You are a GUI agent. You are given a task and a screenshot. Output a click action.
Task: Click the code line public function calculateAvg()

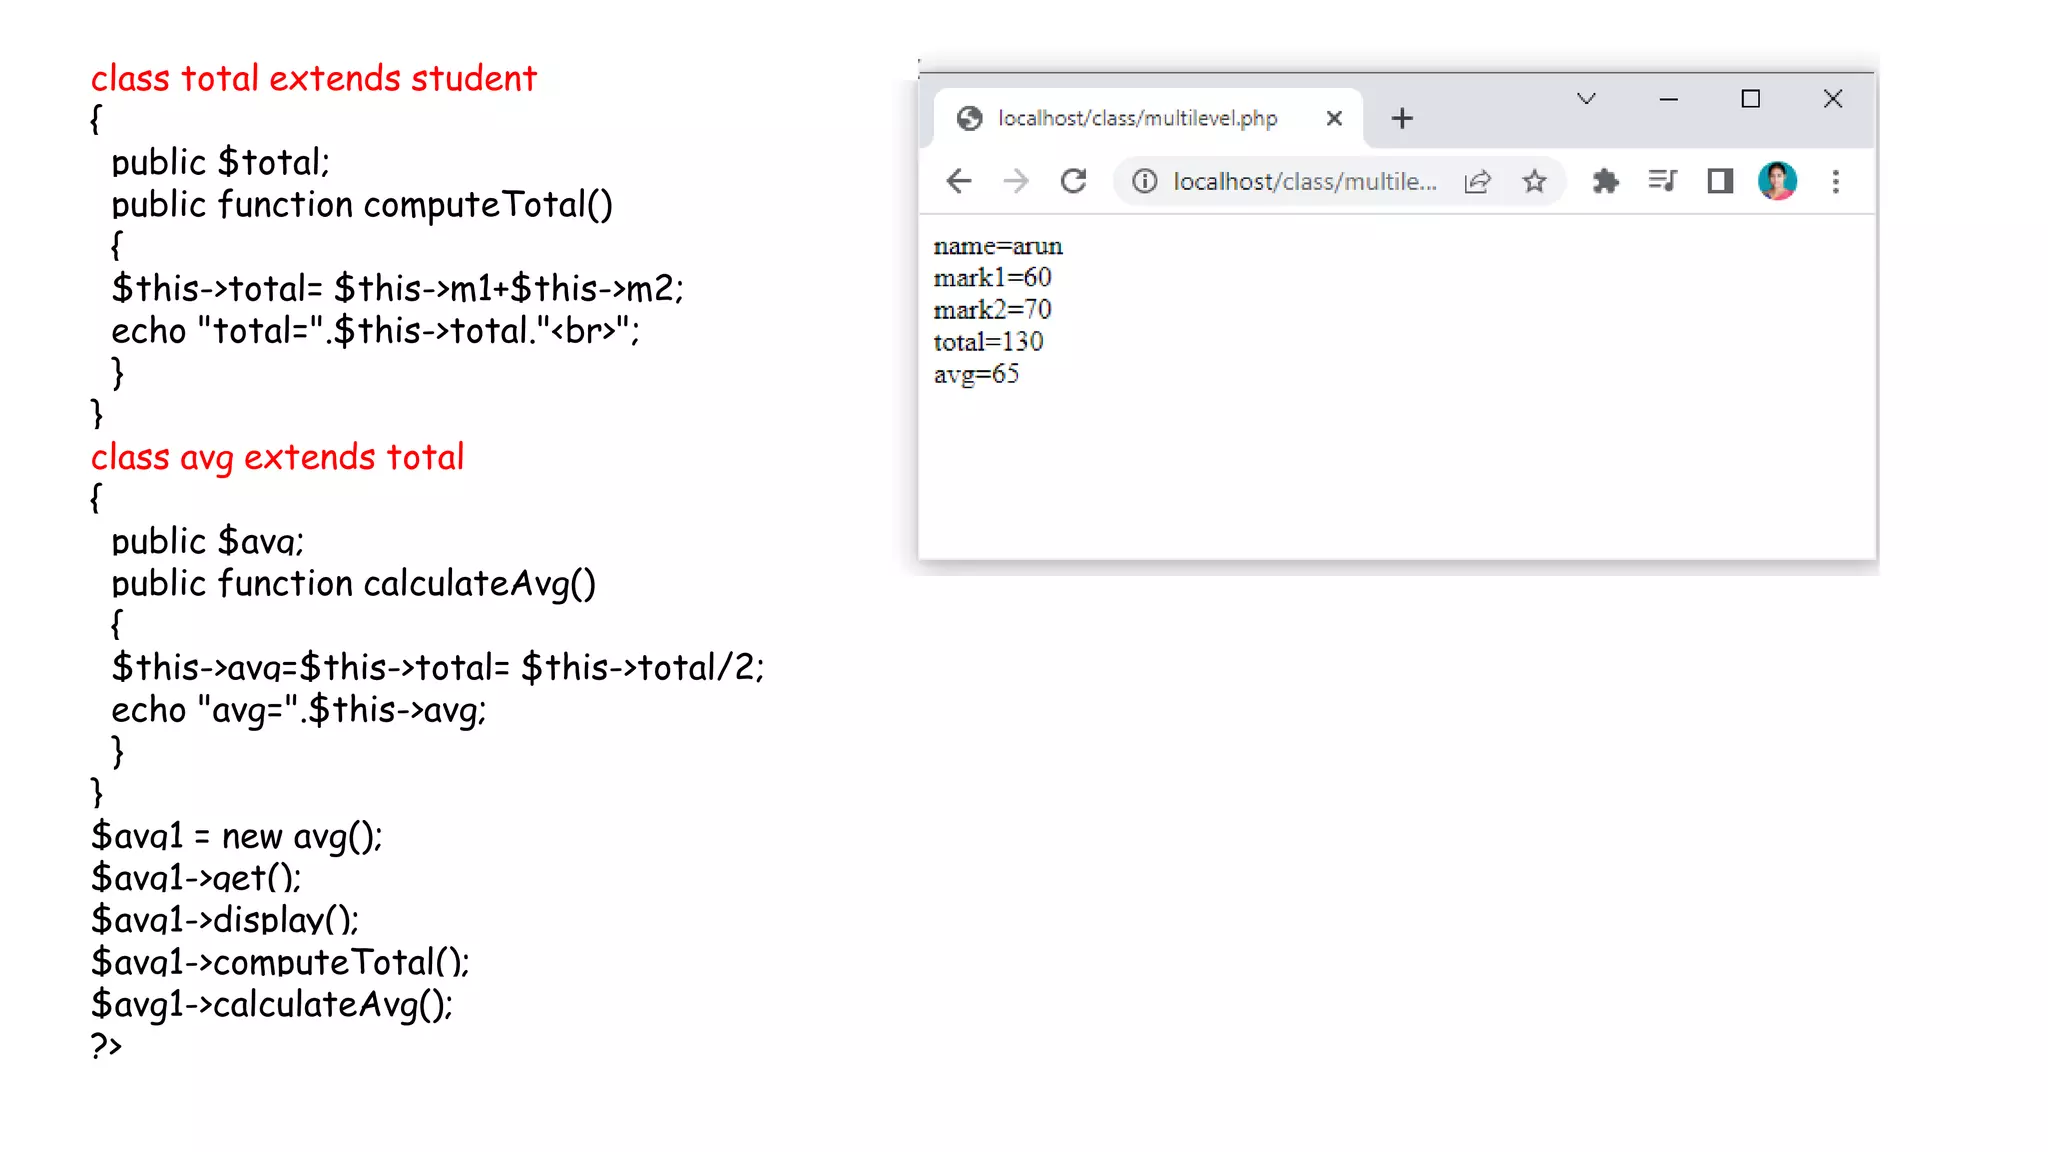tap(353, 584)
